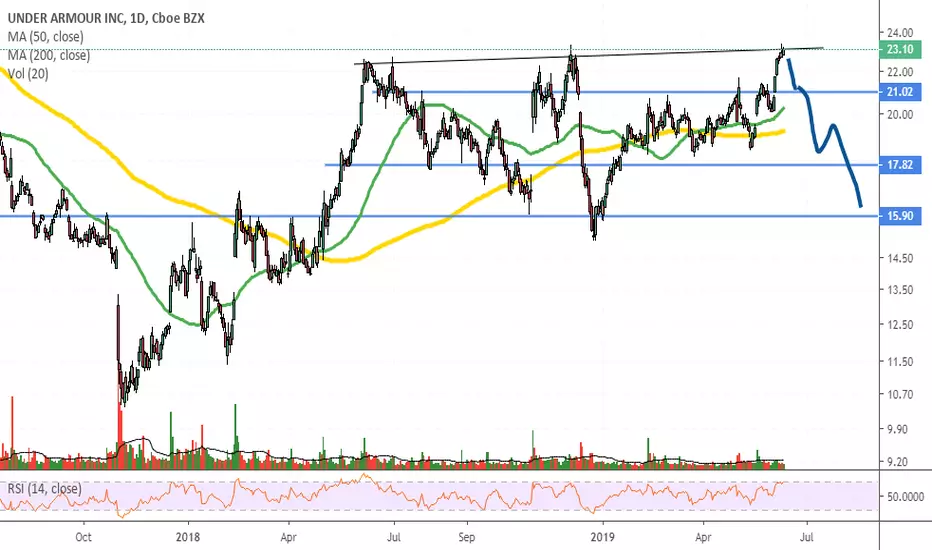This screenshot has width=932, height=550.
Task: Click the 2019 time axis label
Action: click(603, 537)
